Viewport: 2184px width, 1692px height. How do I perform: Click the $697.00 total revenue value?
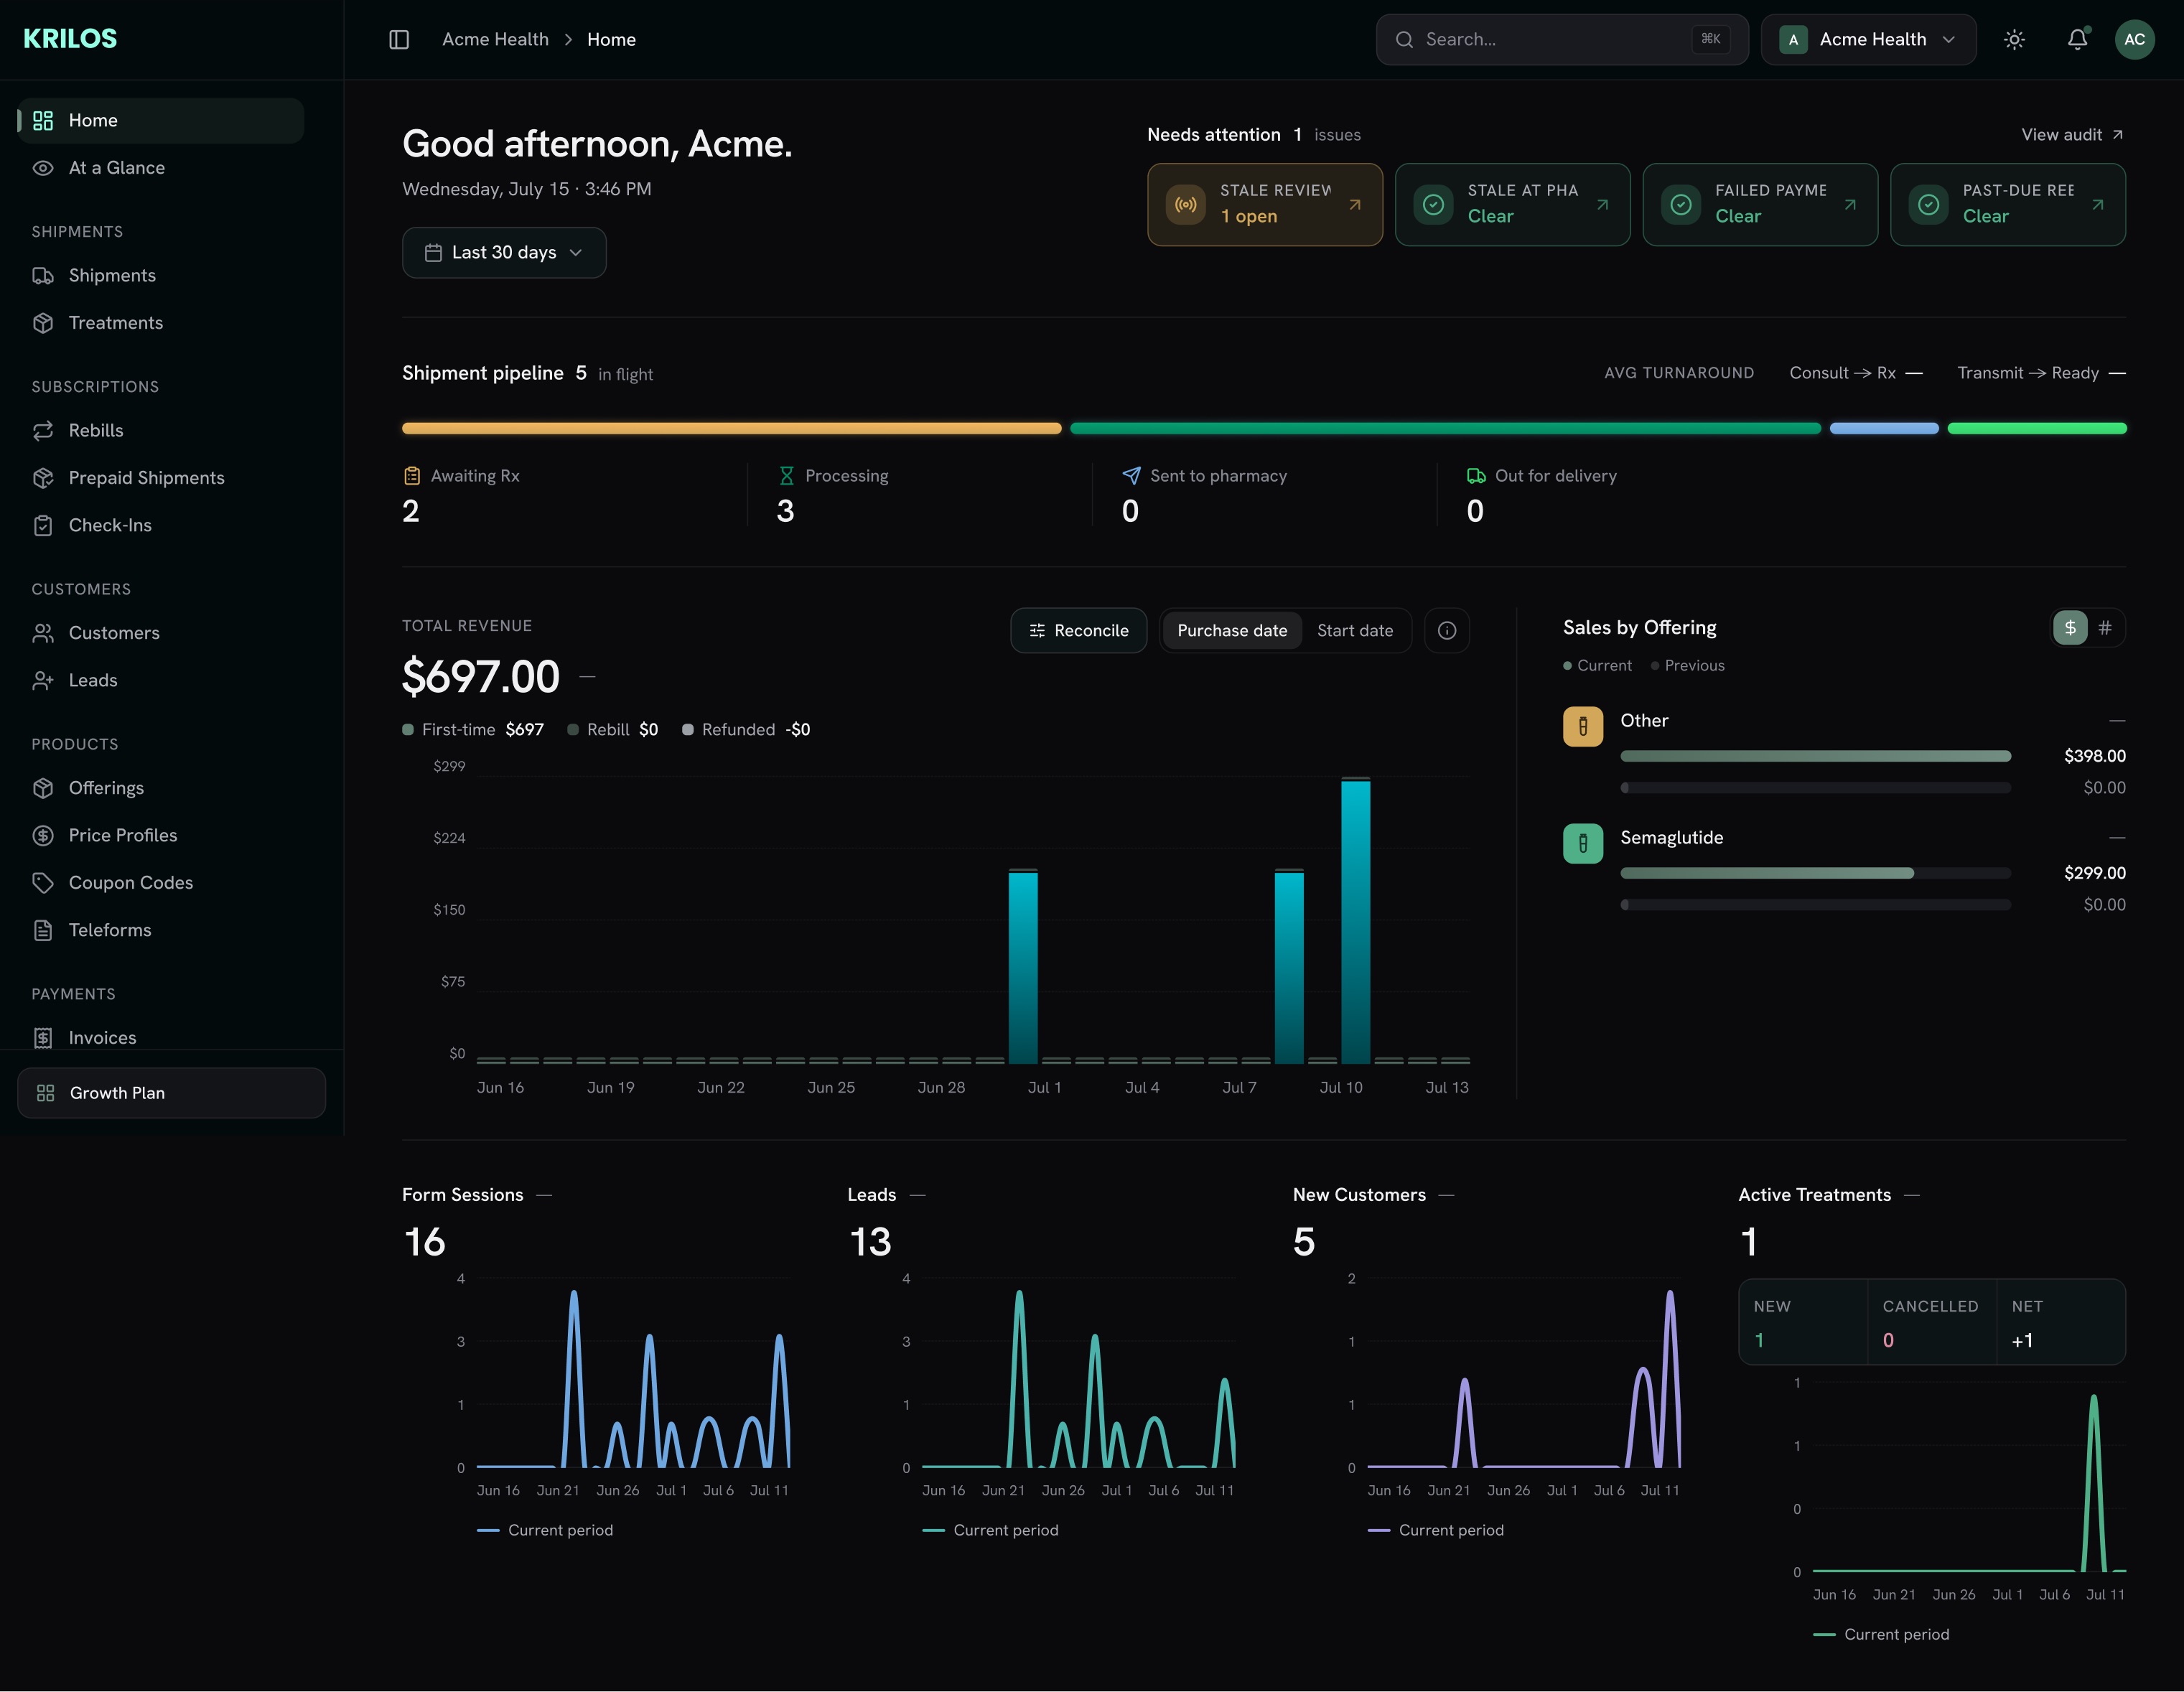pyautogui.click(x=481, y=677)
